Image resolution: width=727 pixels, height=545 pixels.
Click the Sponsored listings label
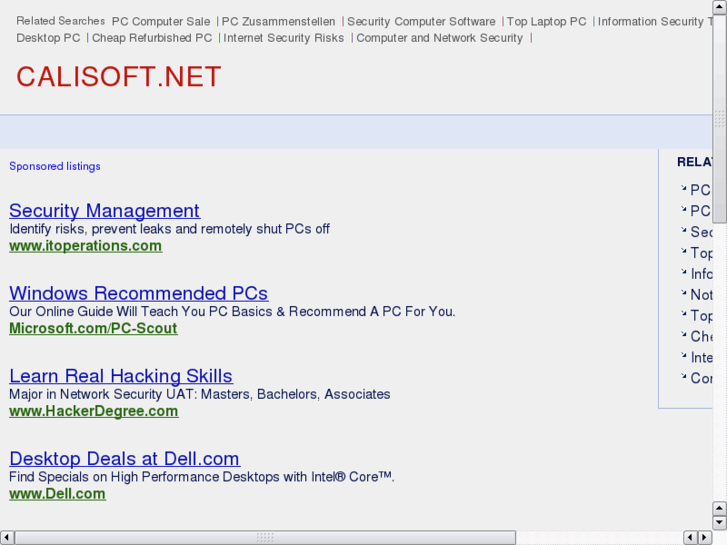tap(55, 166)
